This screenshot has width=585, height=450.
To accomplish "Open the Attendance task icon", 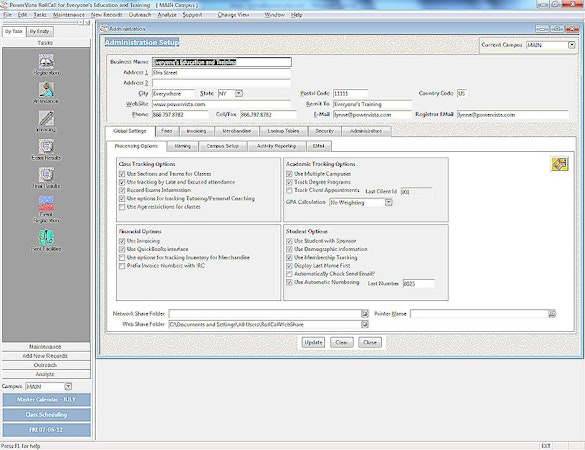I will pyautogui.click(x=46, y=90).
